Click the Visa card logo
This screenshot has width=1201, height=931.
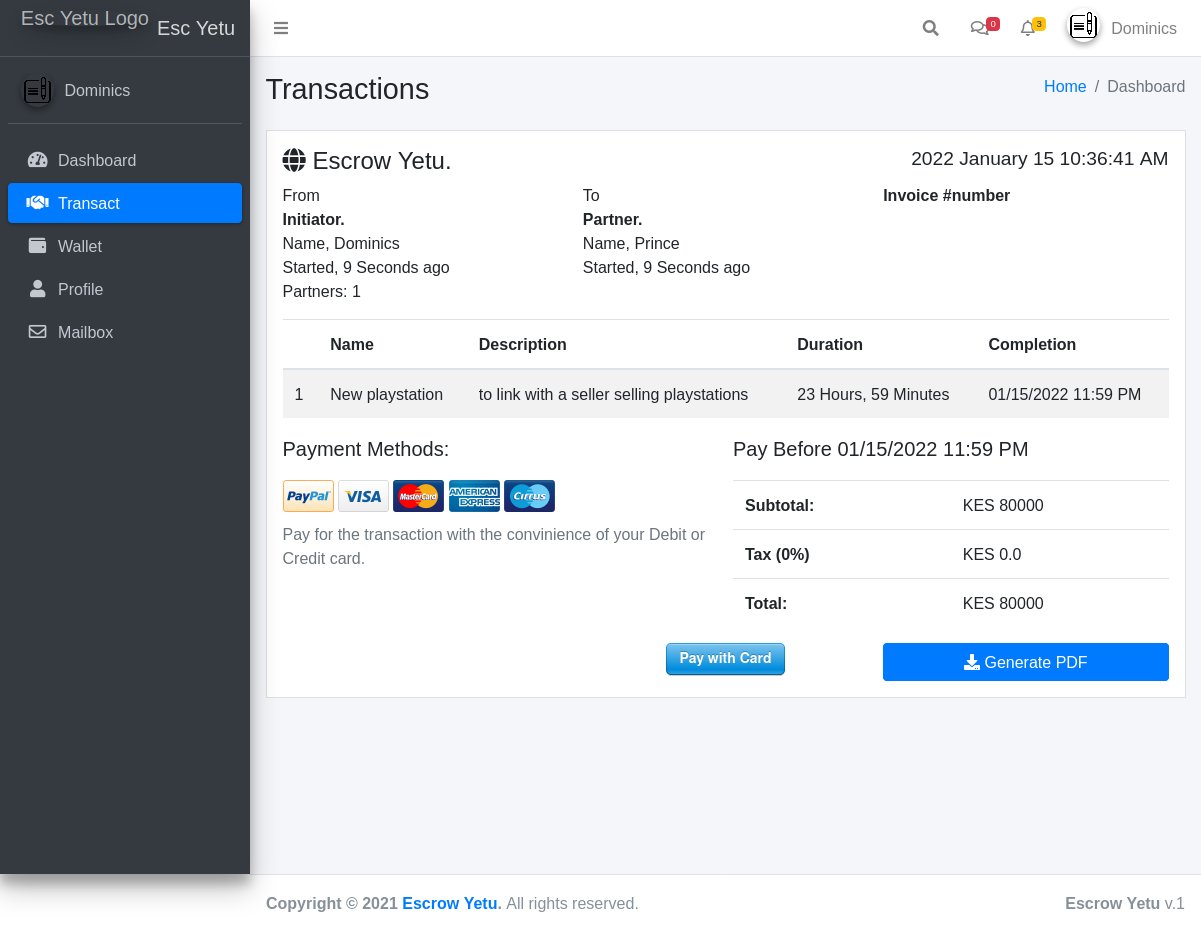pos(363,496)
